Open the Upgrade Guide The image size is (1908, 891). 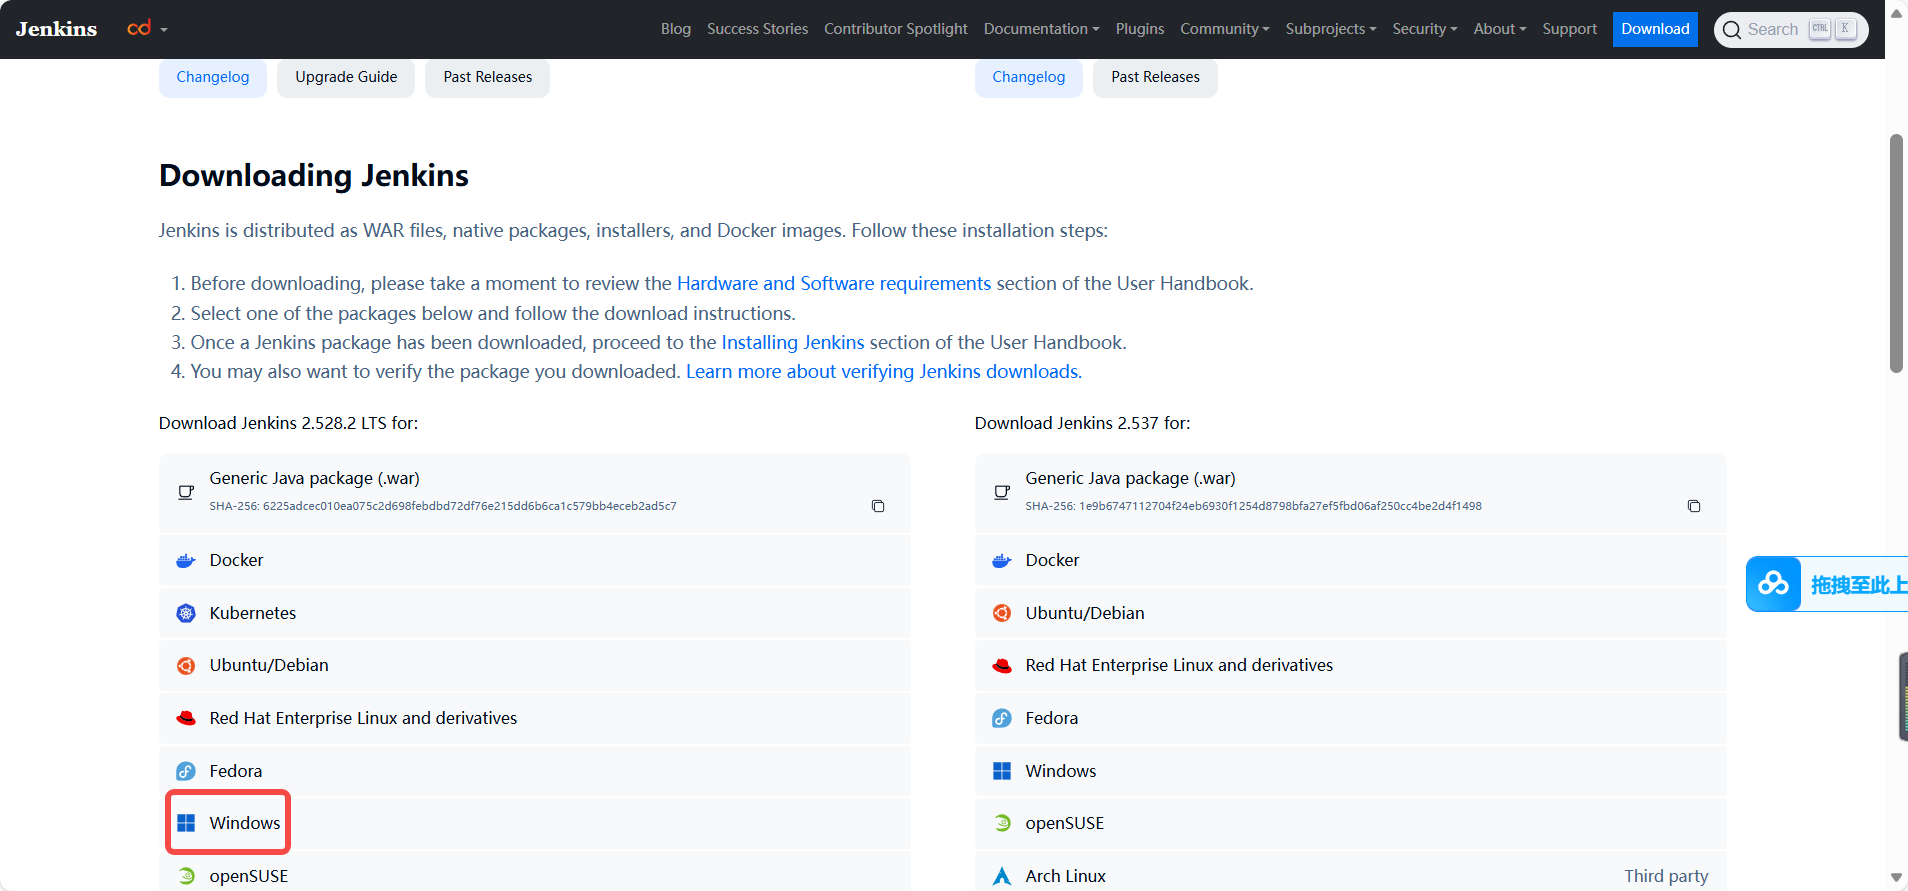point(346,77)
